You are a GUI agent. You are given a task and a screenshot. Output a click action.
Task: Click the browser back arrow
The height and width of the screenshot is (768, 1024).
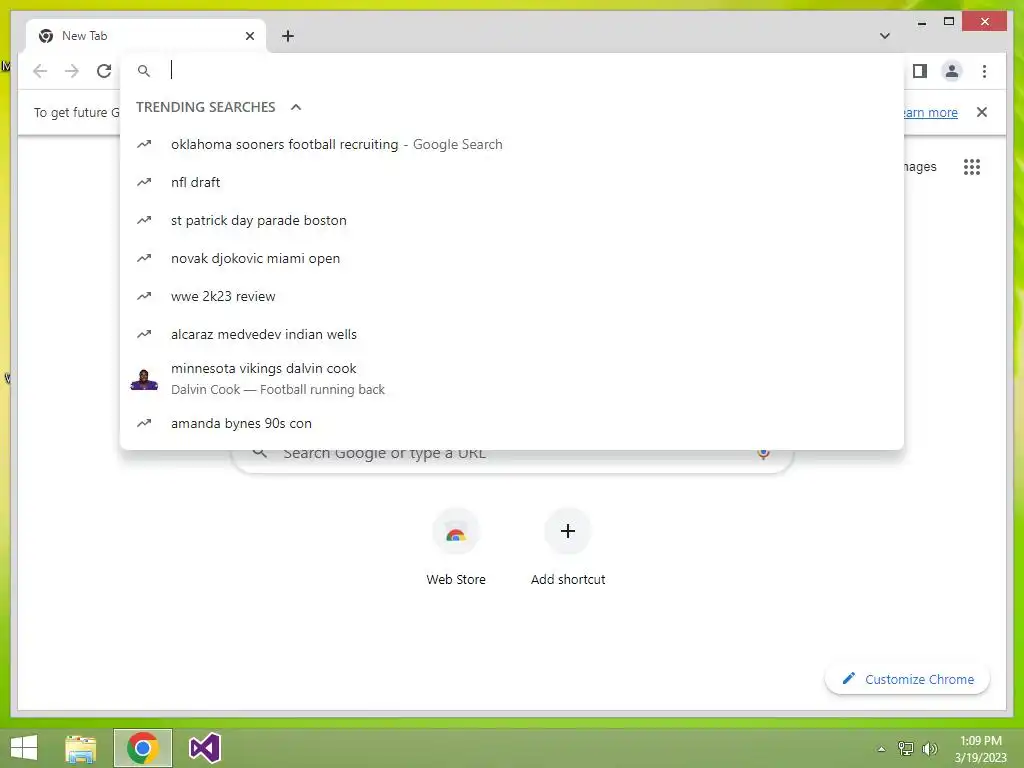pos(40,71)
